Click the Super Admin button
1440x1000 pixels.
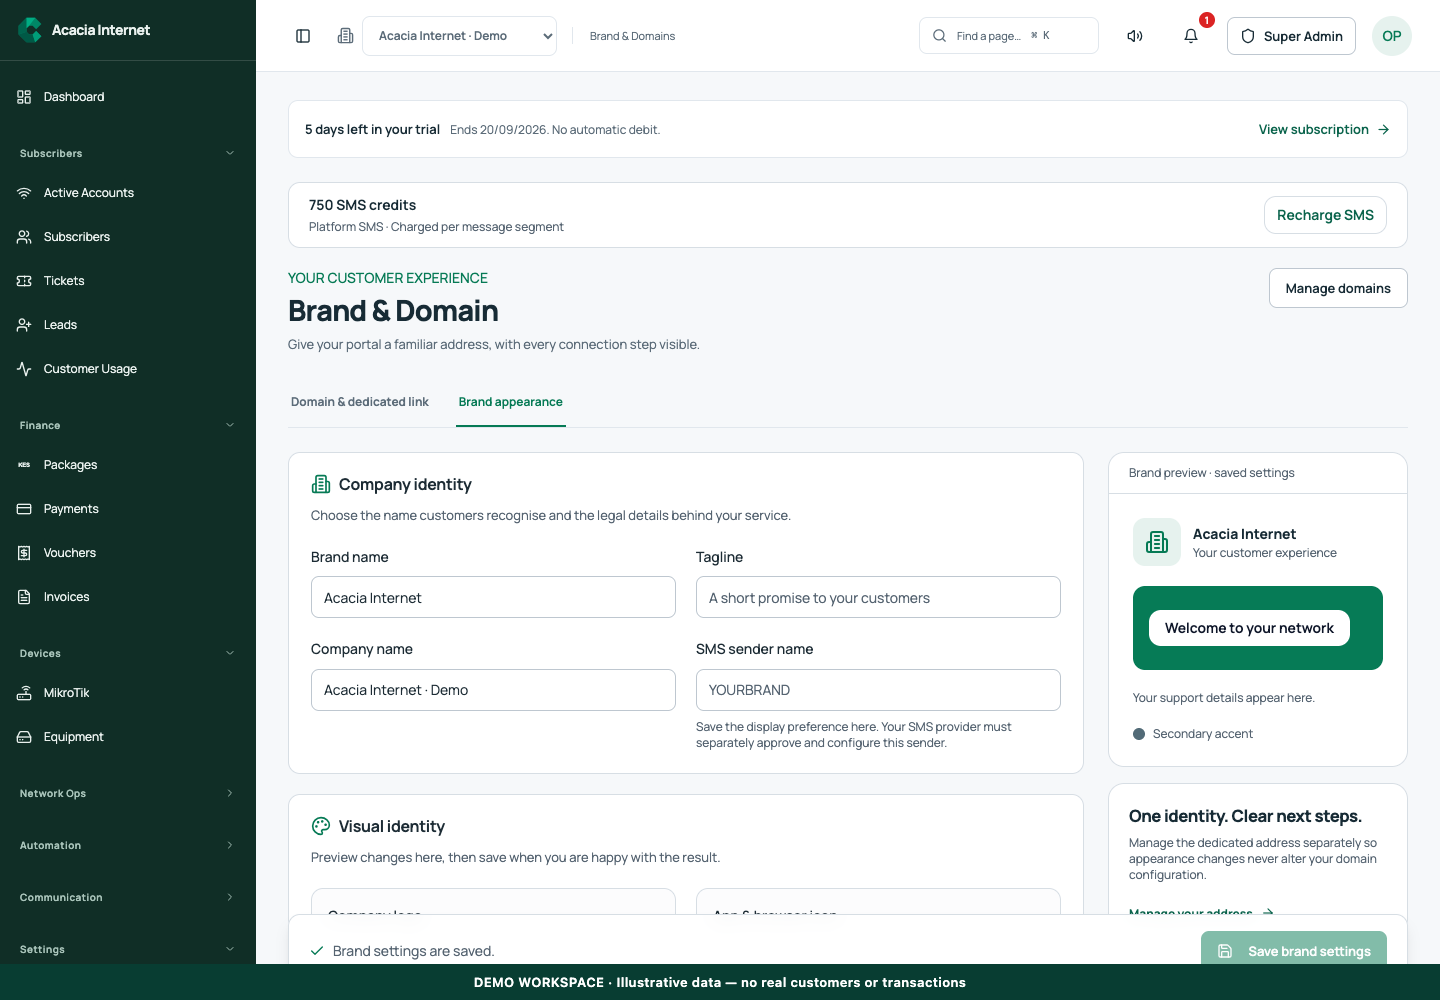(x=1291, y=36)
